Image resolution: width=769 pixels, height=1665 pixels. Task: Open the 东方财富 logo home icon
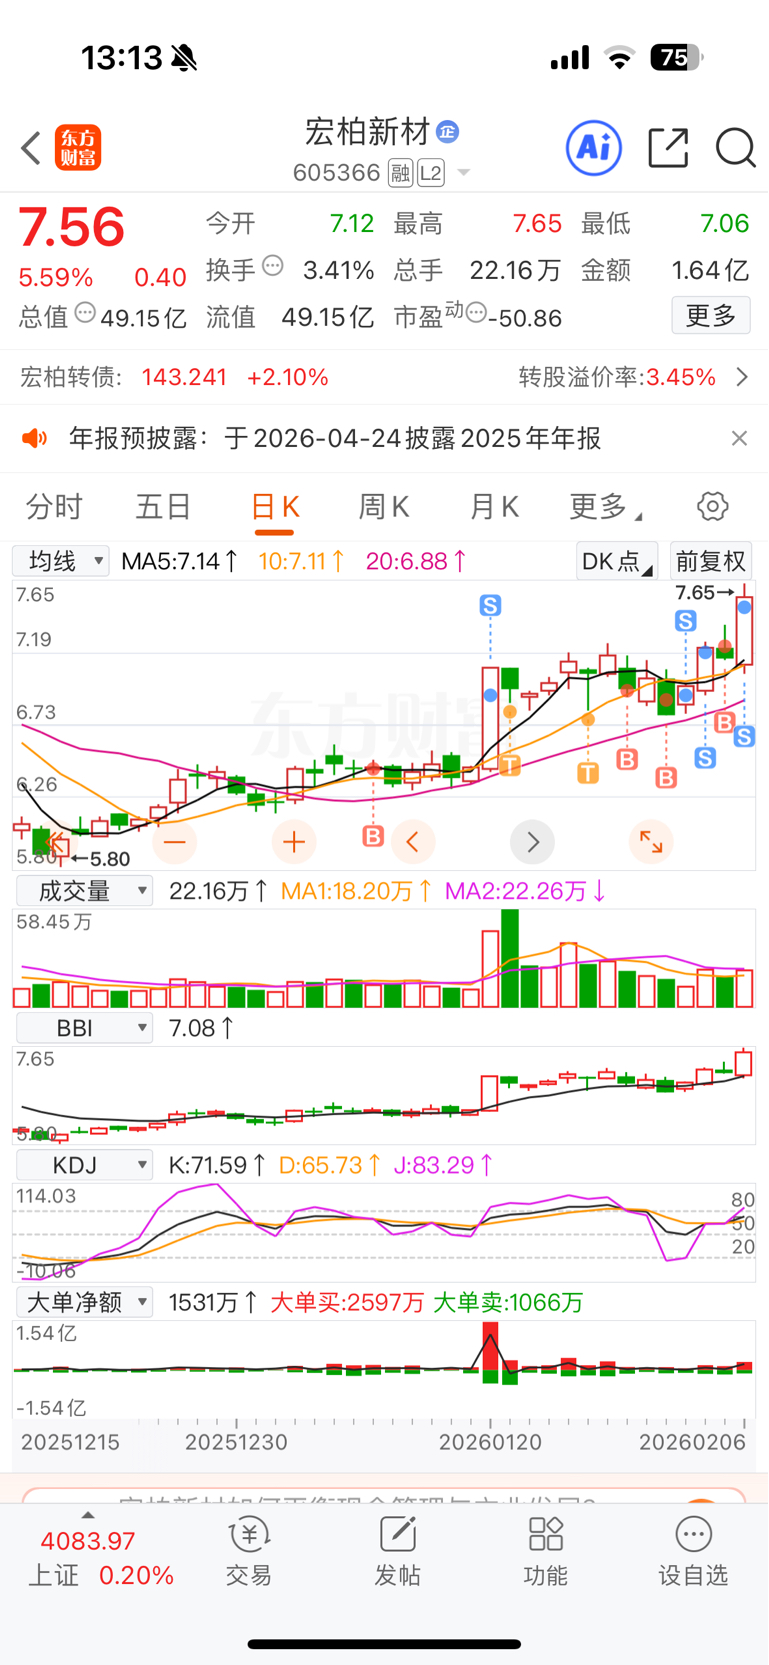(78, 148)
